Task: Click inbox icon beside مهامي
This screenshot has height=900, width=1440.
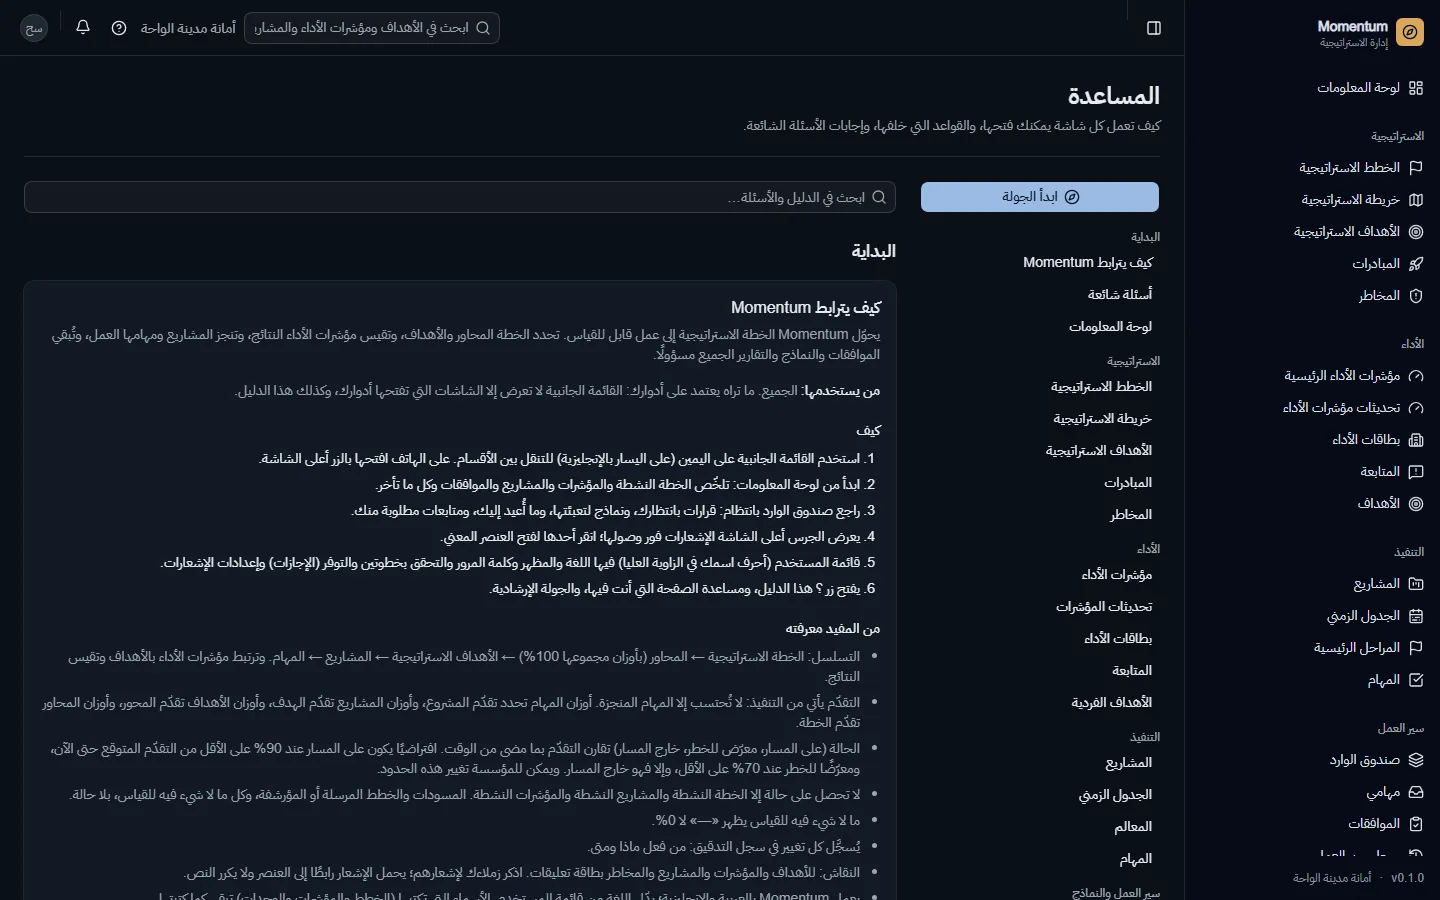Action: pos(1416,792)
